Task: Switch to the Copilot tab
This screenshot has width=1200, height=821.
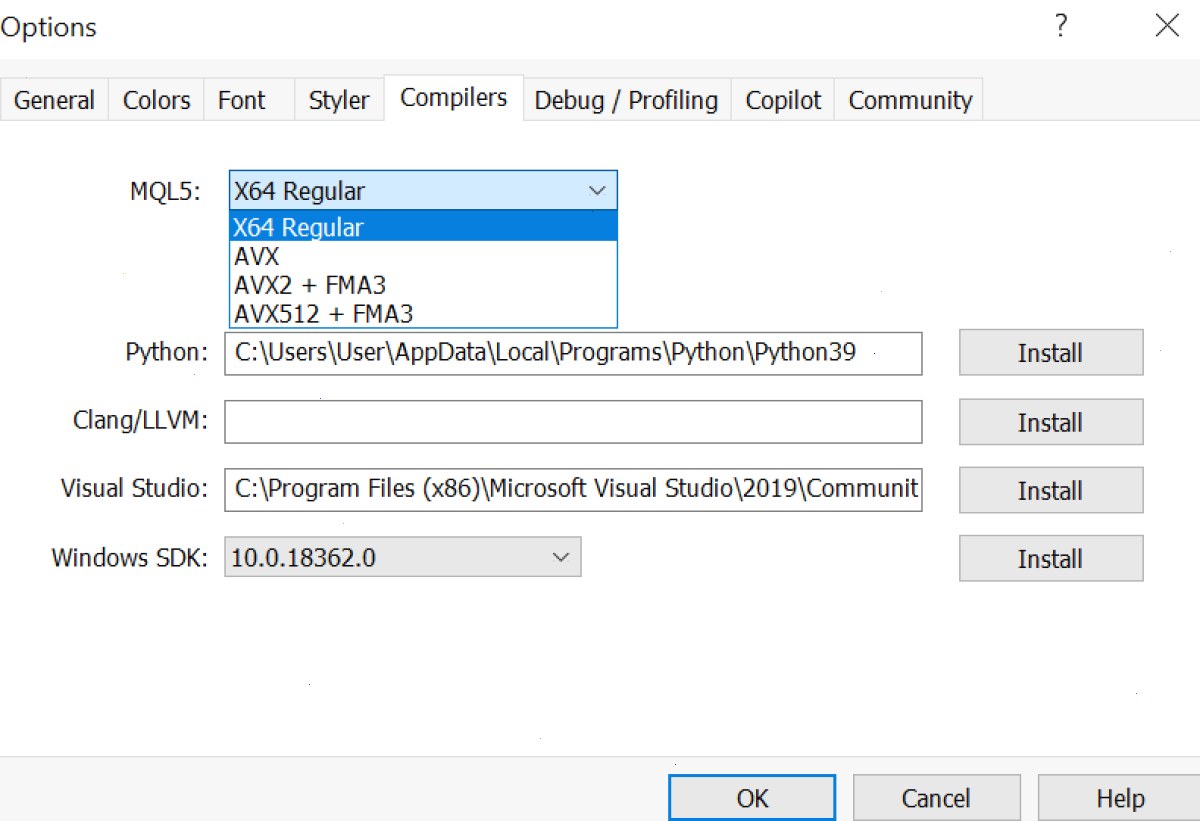Action: tap(784, 100)
